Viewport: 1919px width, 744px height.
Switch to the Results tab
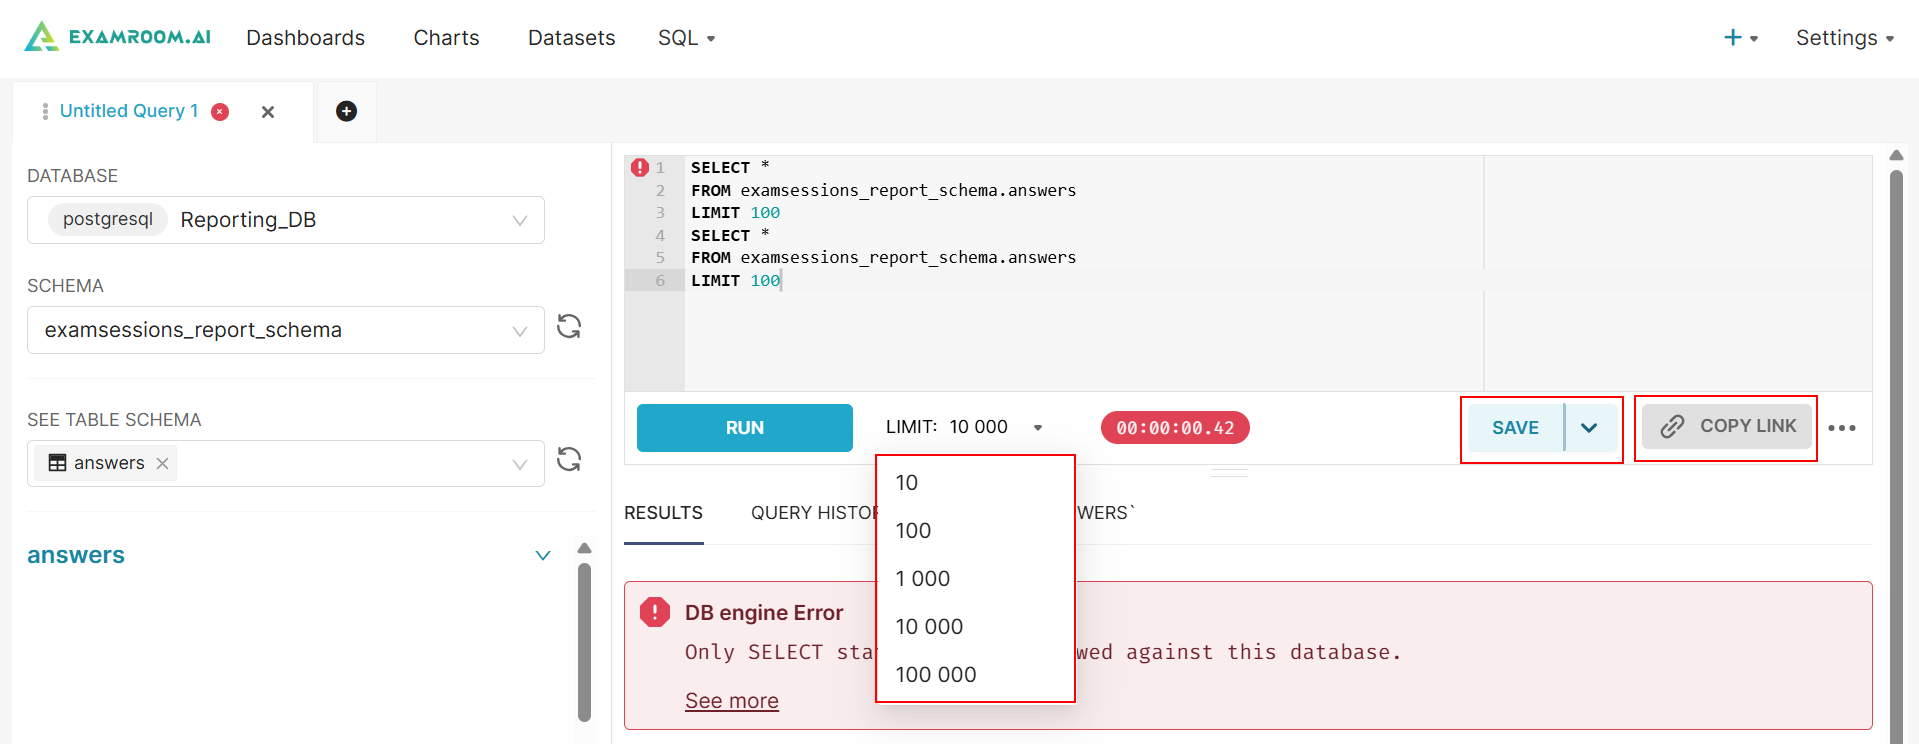coord(663,513)
